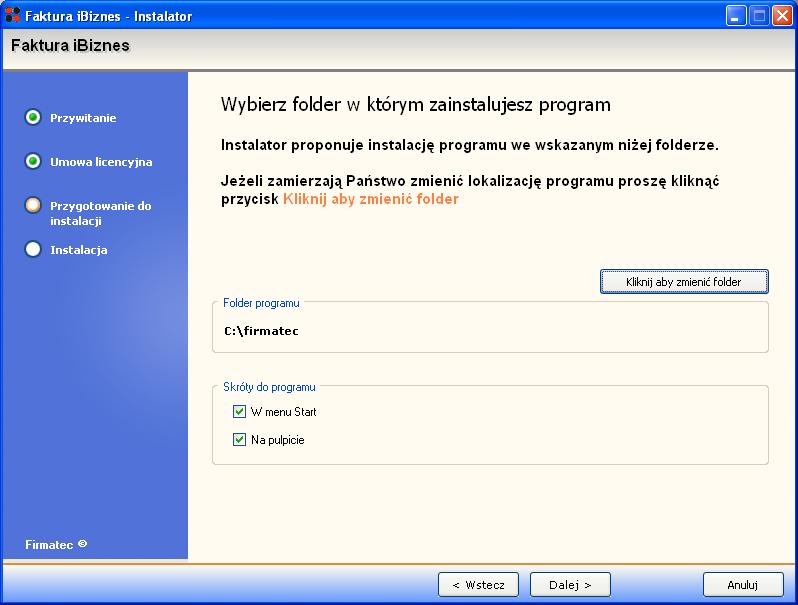Click the Umowa licencyjna step indicator circle
Viewport: 798px width, 605px height.
pos(33,161)
